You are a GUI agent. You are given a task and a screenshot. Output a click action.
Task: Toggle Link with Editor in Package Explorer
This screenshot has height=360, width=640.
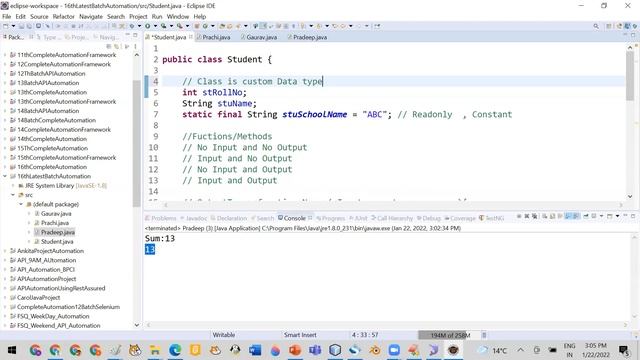click(x=117, y=47)
